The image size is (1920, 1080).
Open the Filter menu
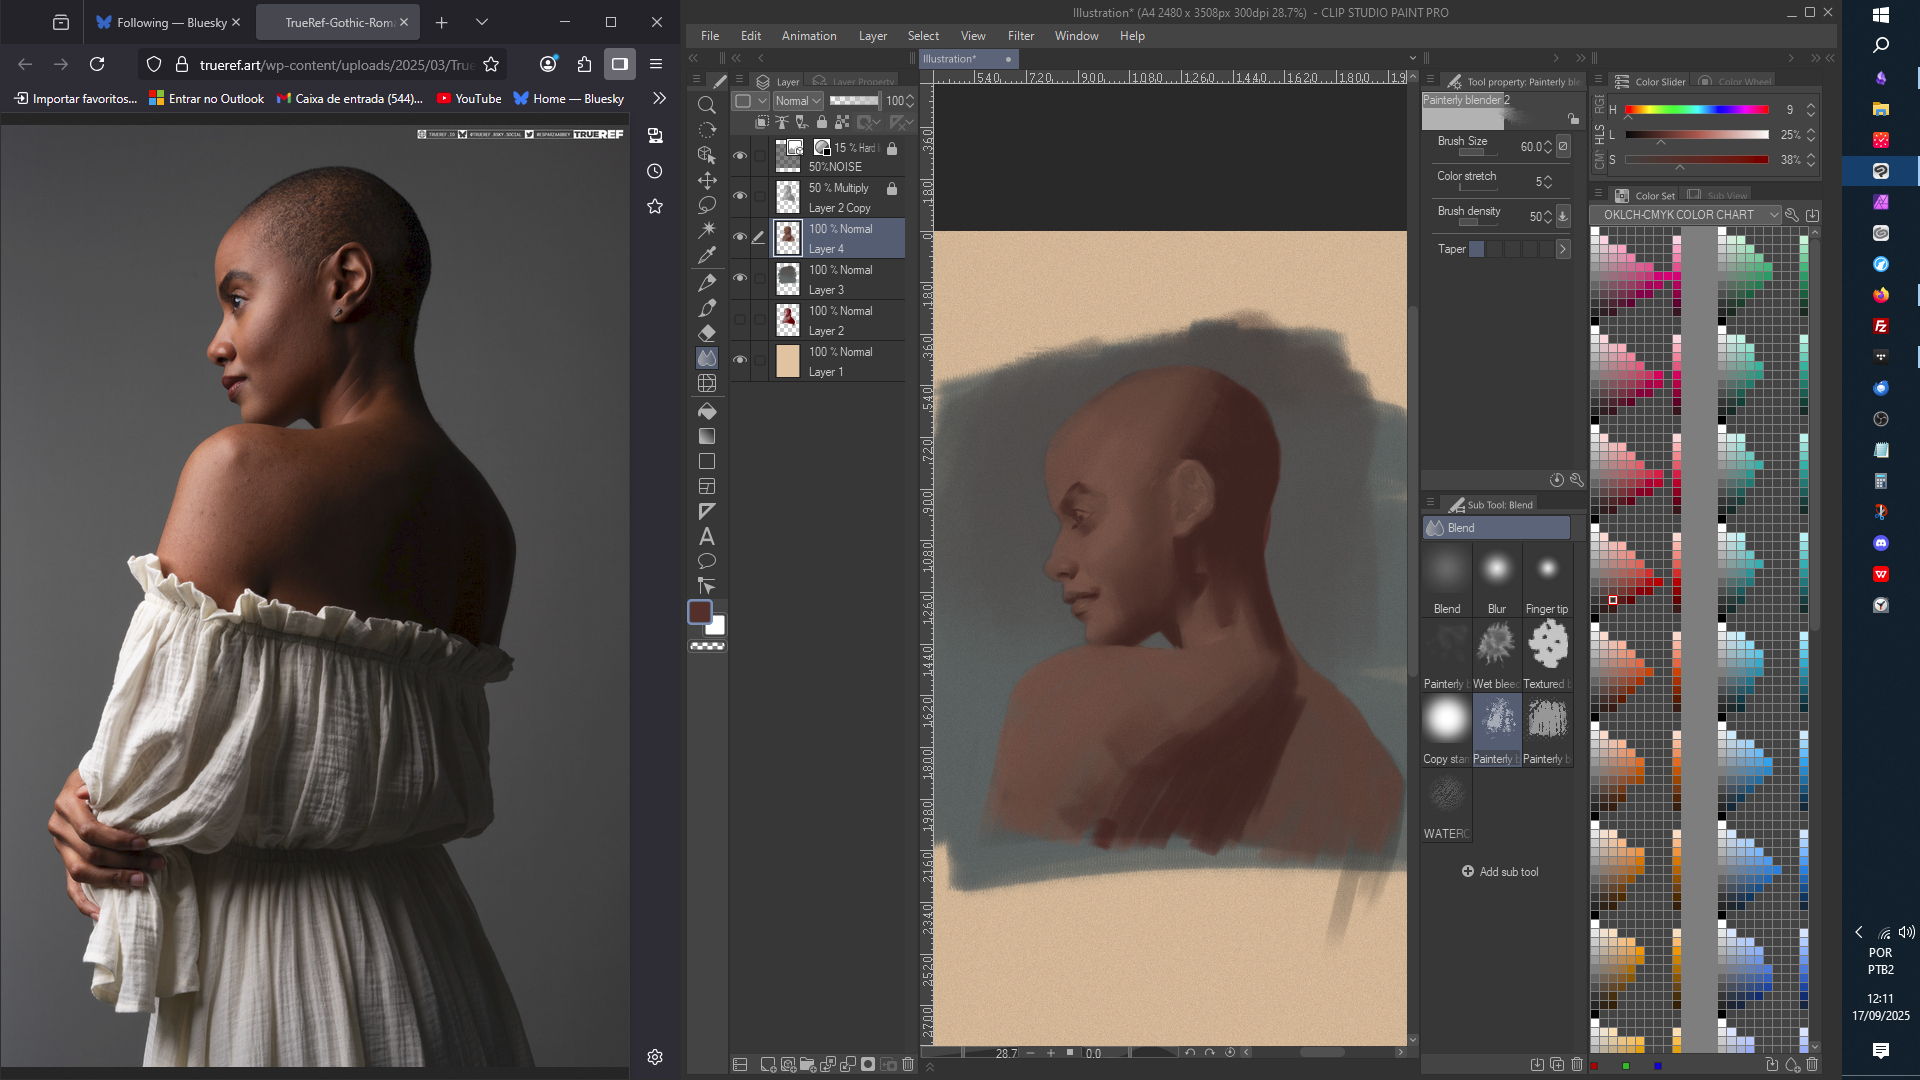tap(1020, 36)
